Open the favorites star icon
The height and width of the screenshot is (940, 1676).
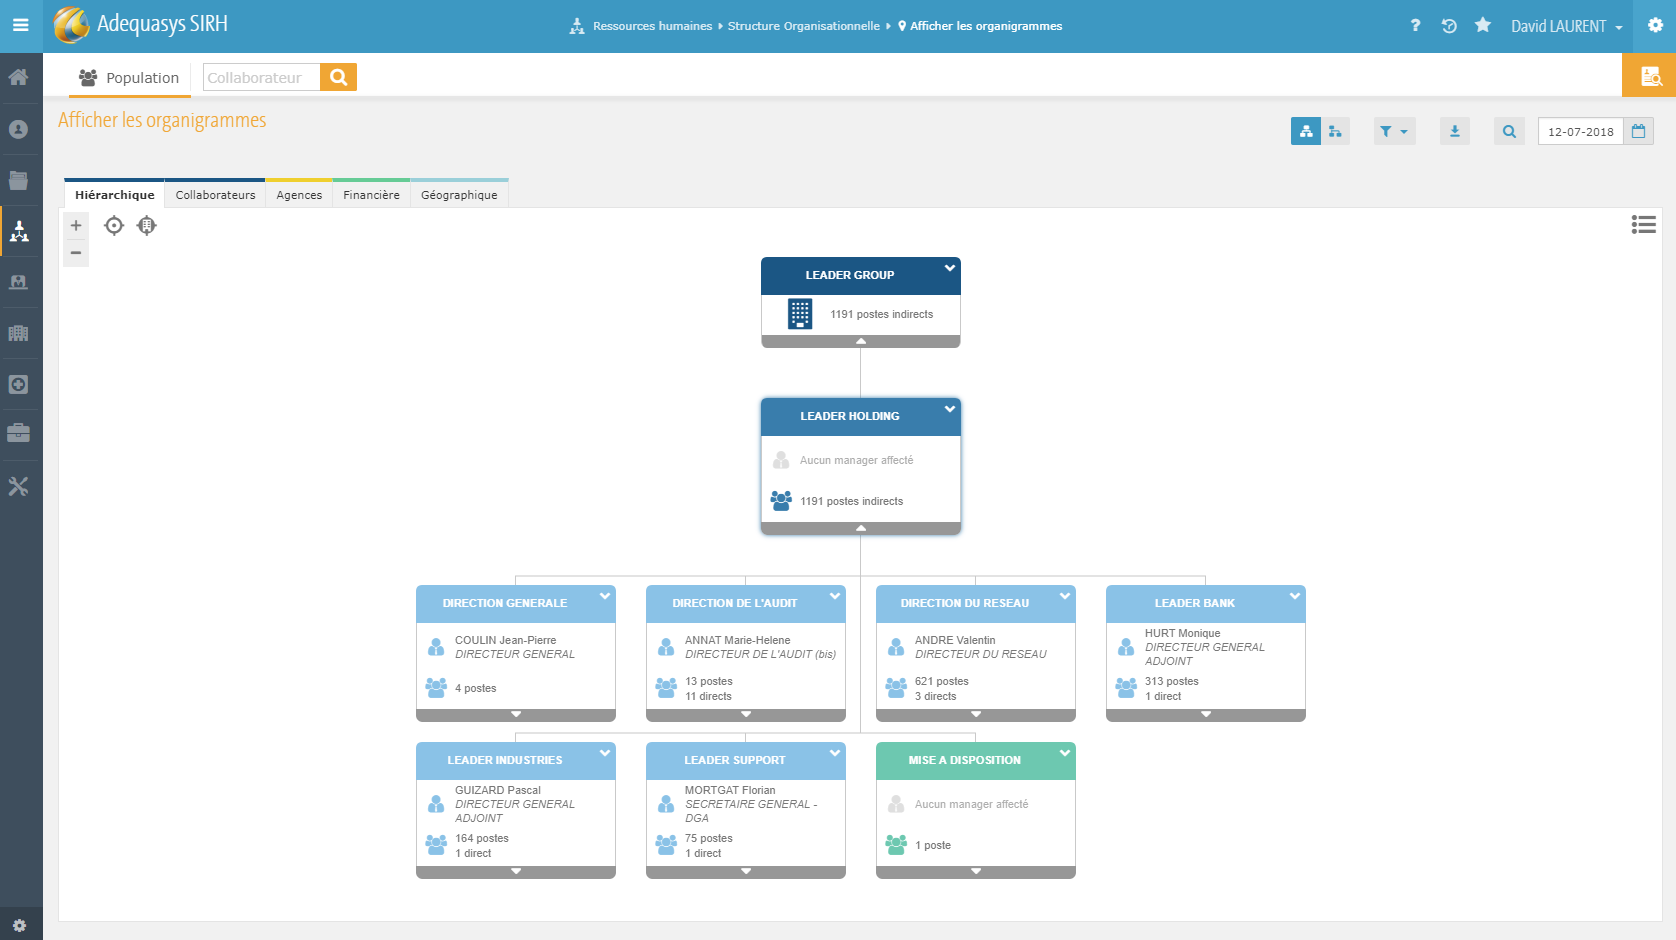[x=1483, y=25]
